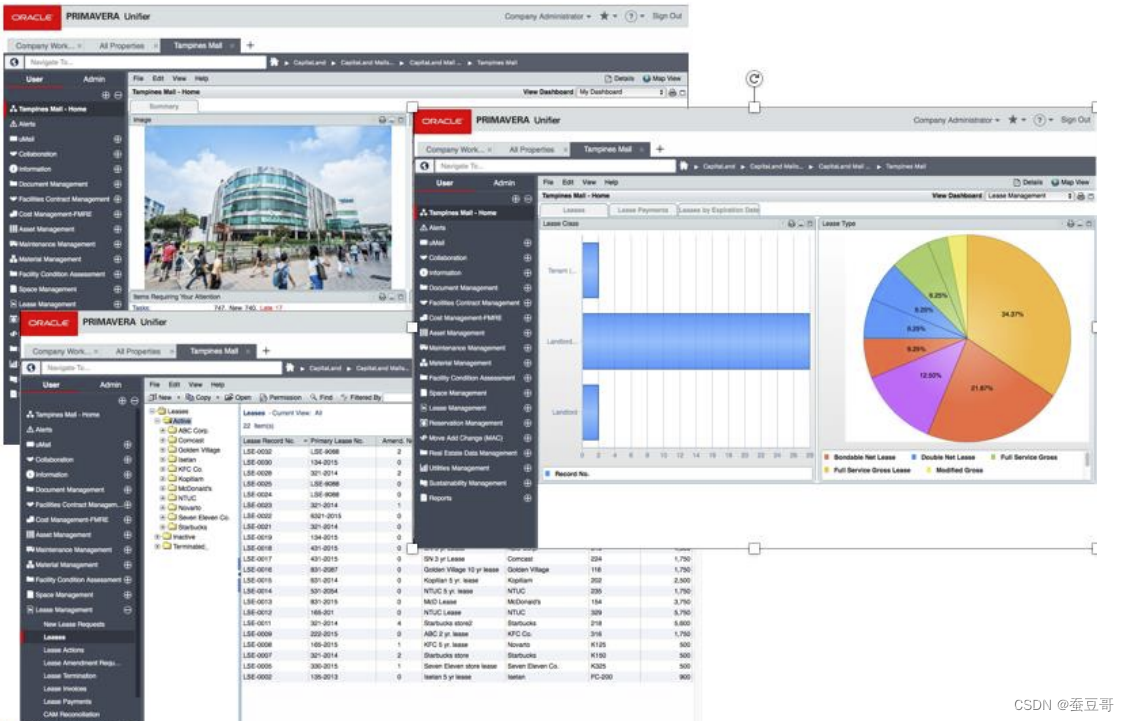Open View Dashboard dropdown showing Lease Management
This screenshot has height=721, width=1129.
point(1030,196)
